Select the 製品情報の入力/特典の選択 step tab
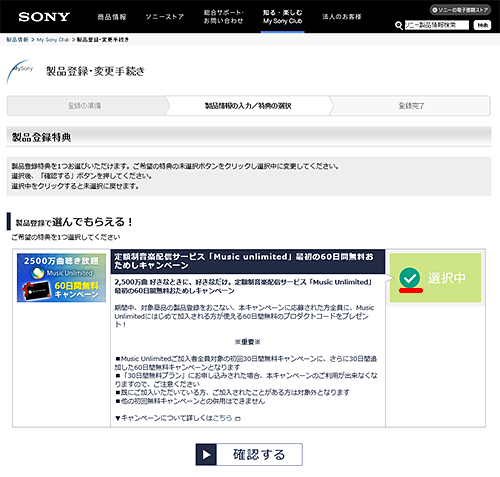 pyautogui.click(x=248, y=106)
